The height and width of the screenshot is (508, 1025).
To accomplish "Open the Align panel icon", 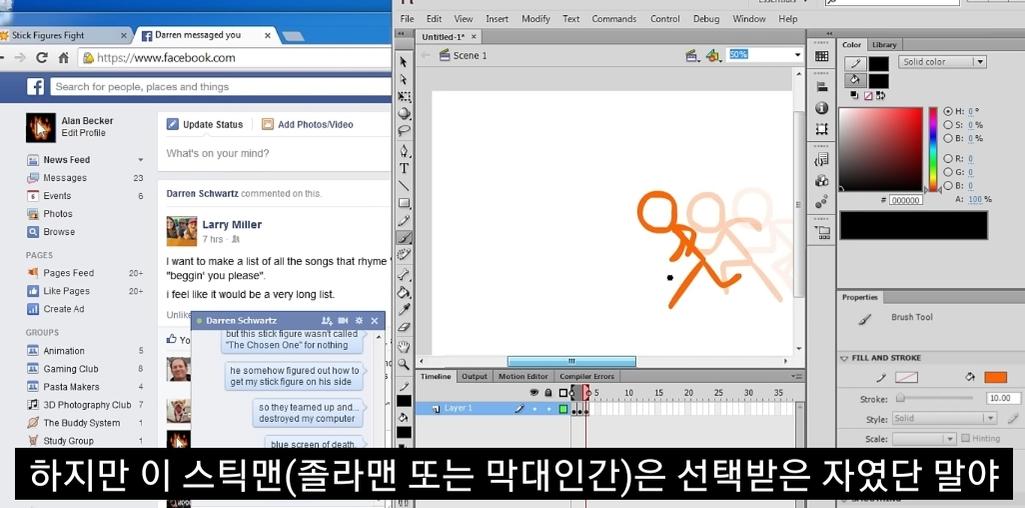I will pyautogui.click(x=822, y=87).
